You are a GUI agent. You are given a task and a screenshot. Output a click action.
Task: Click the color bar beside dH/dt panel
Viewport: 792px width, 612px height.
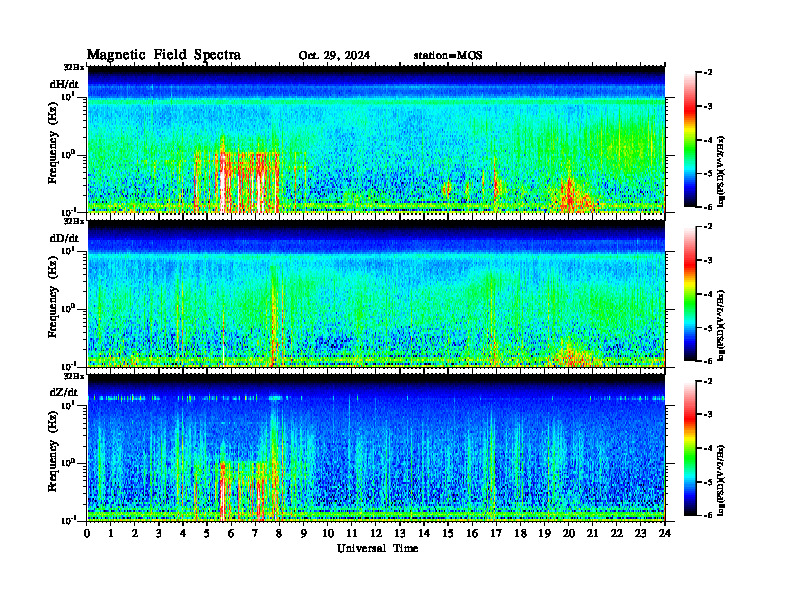[690, 140]
